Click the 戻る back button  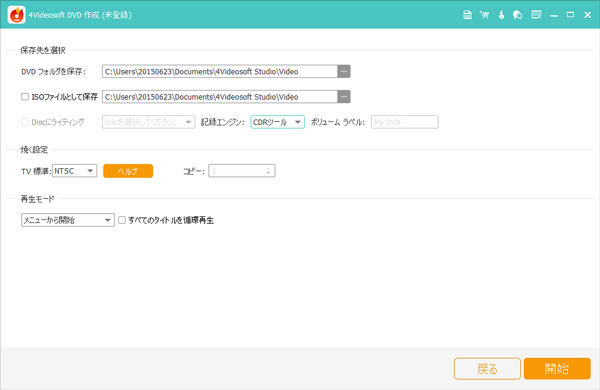pos(487,369)
